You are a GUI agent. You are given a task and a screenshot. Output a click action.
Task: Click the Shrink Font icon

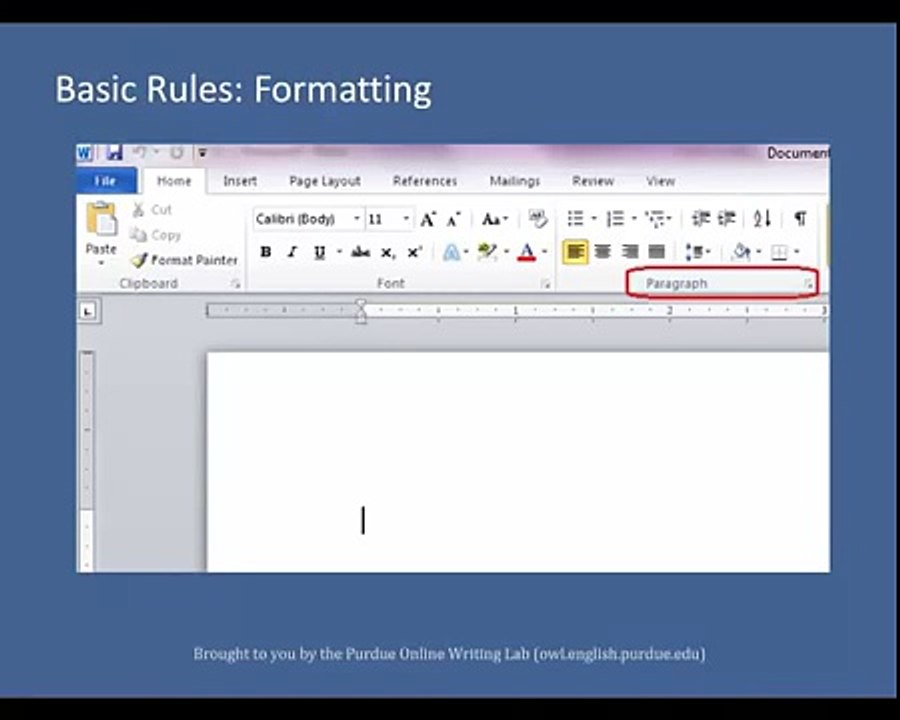coord(453,219)
